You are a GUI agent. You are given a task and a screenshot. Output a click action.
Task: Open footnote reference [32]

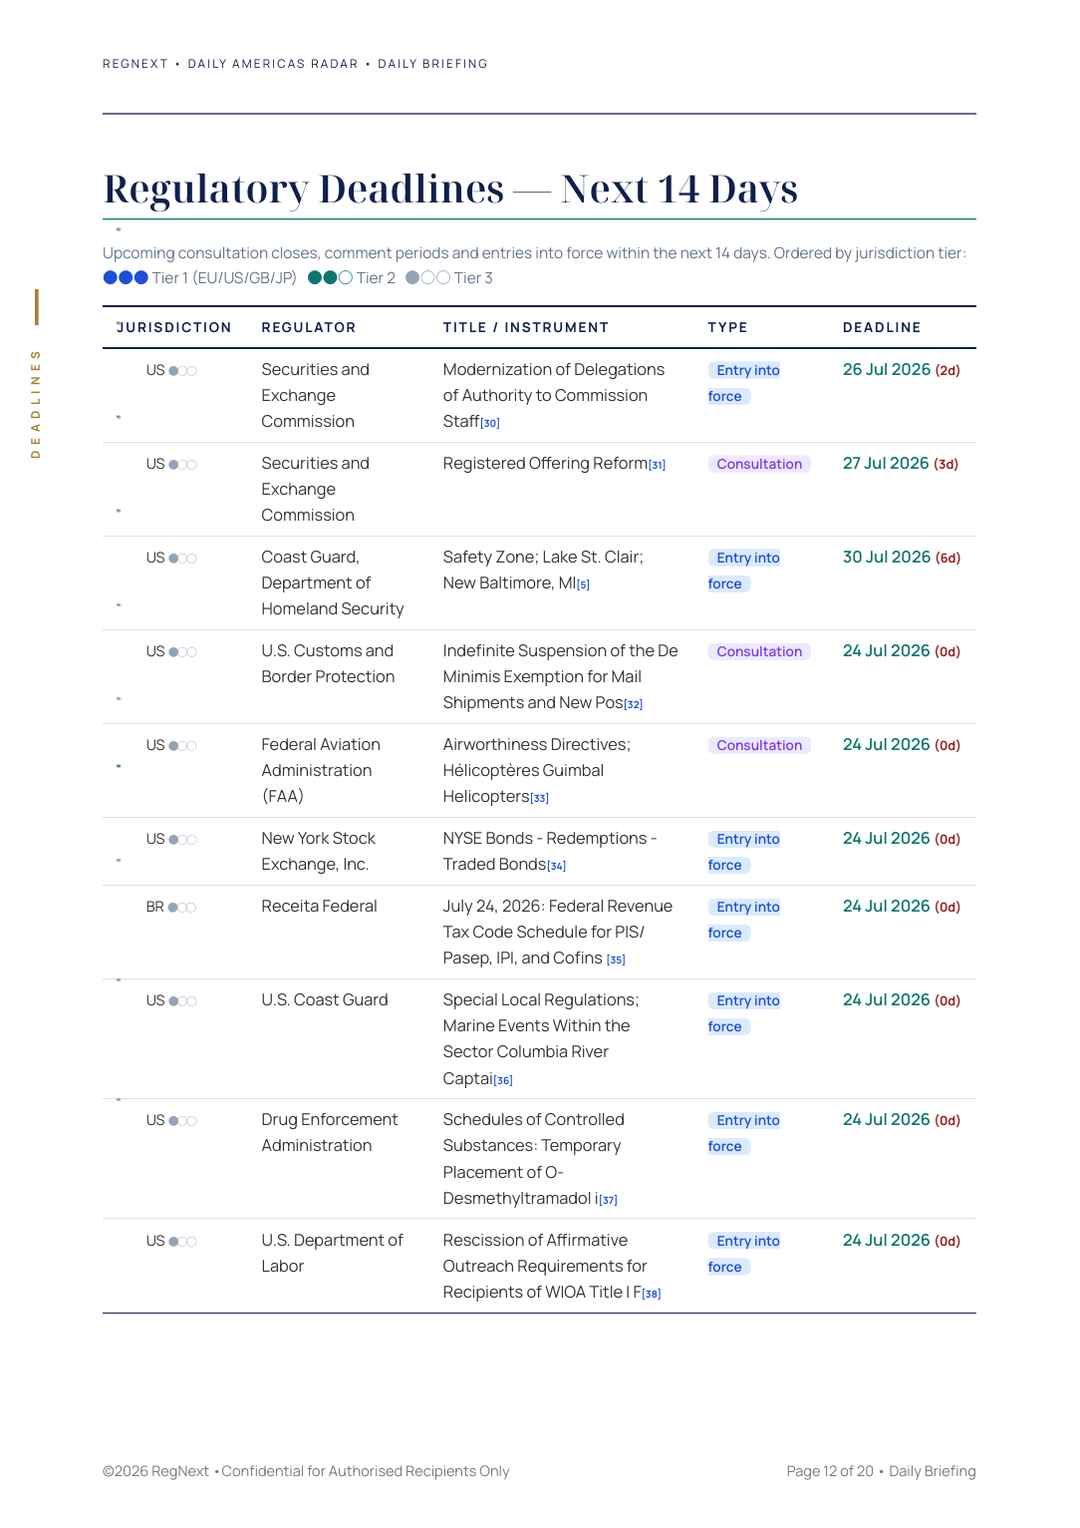pos(633,705)
